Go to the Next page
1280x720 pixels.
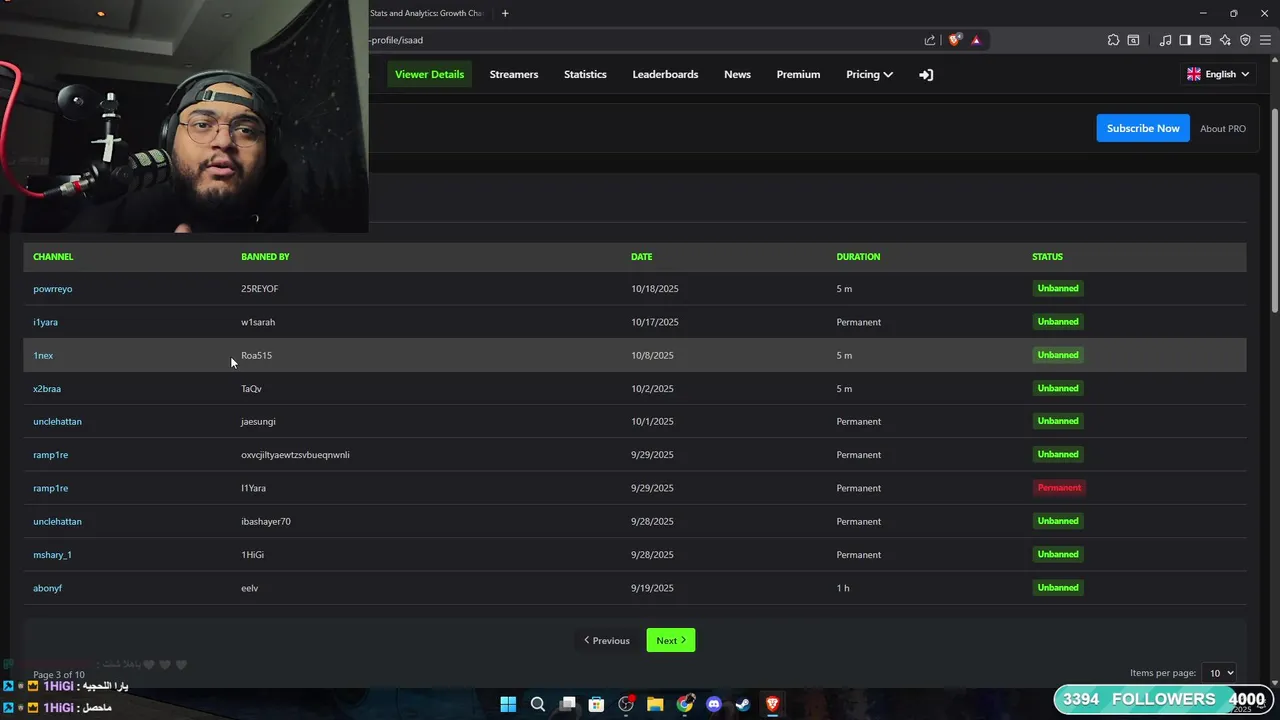point(671,640)
